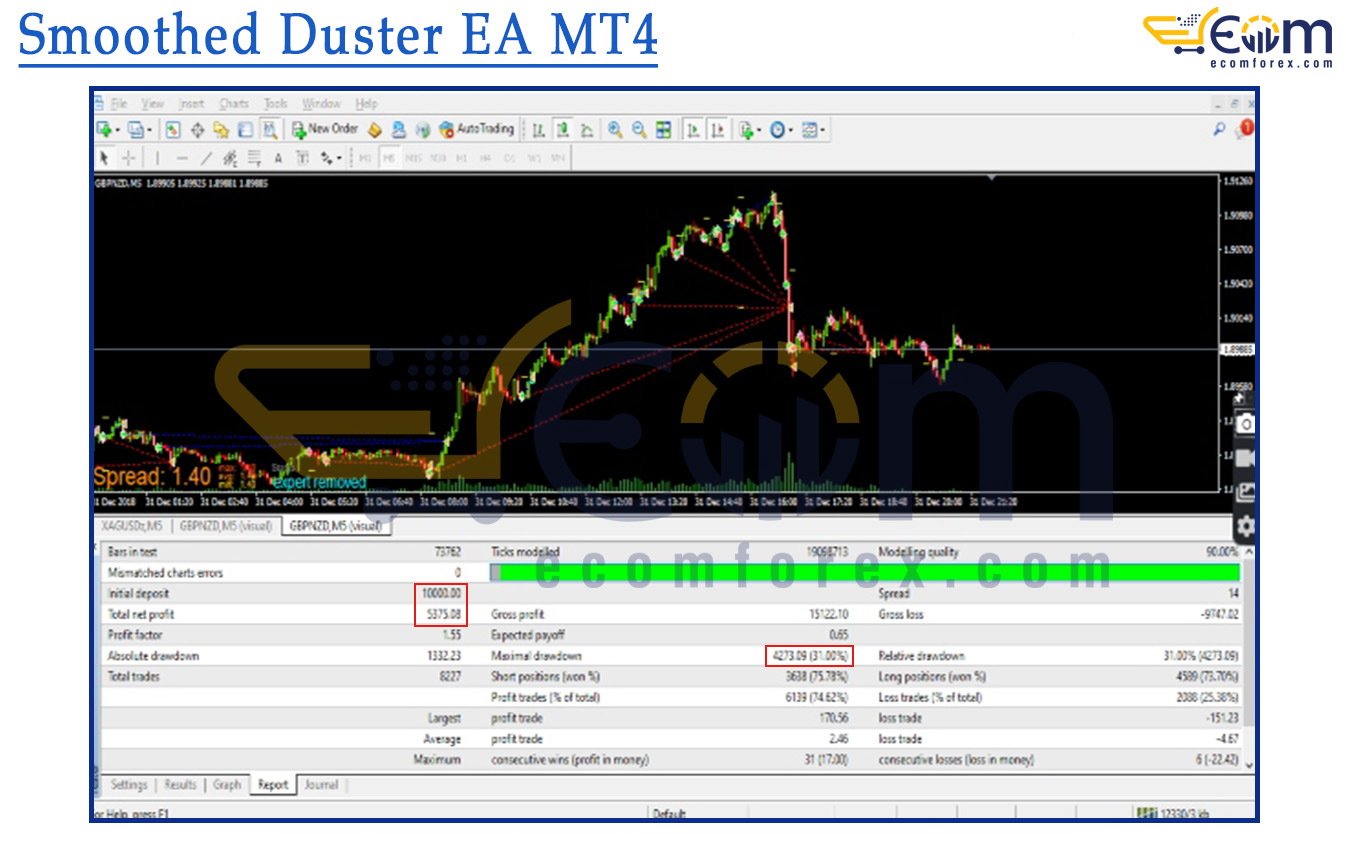Image resolution: width=1346 pixels, height=868 pixels.
Task: Select the text label 'A' tool
Action: (278, 158)
